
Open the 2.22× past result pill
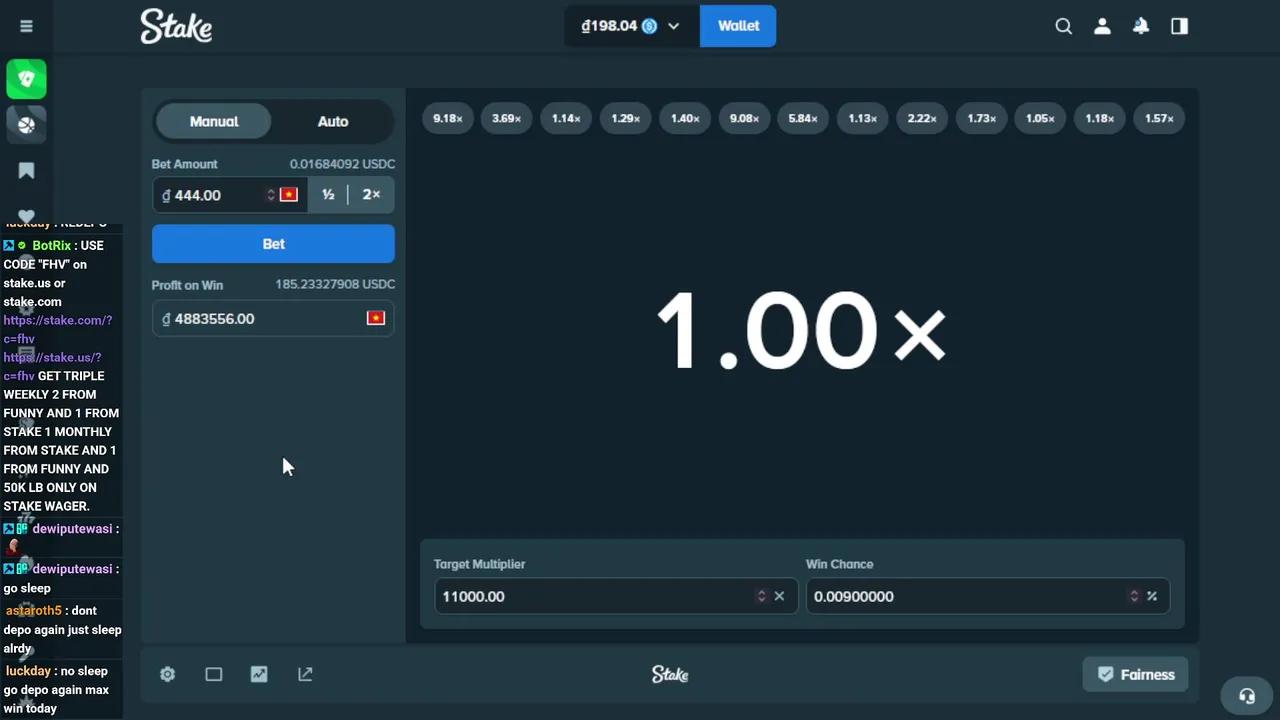click(922, 119)
